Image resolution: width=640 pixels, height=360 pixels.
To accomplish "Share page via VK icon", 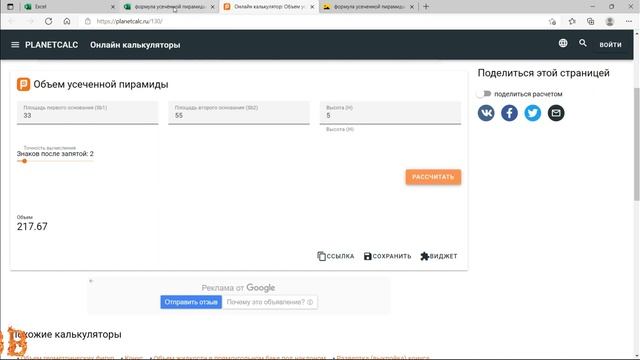I will [486, 113].
